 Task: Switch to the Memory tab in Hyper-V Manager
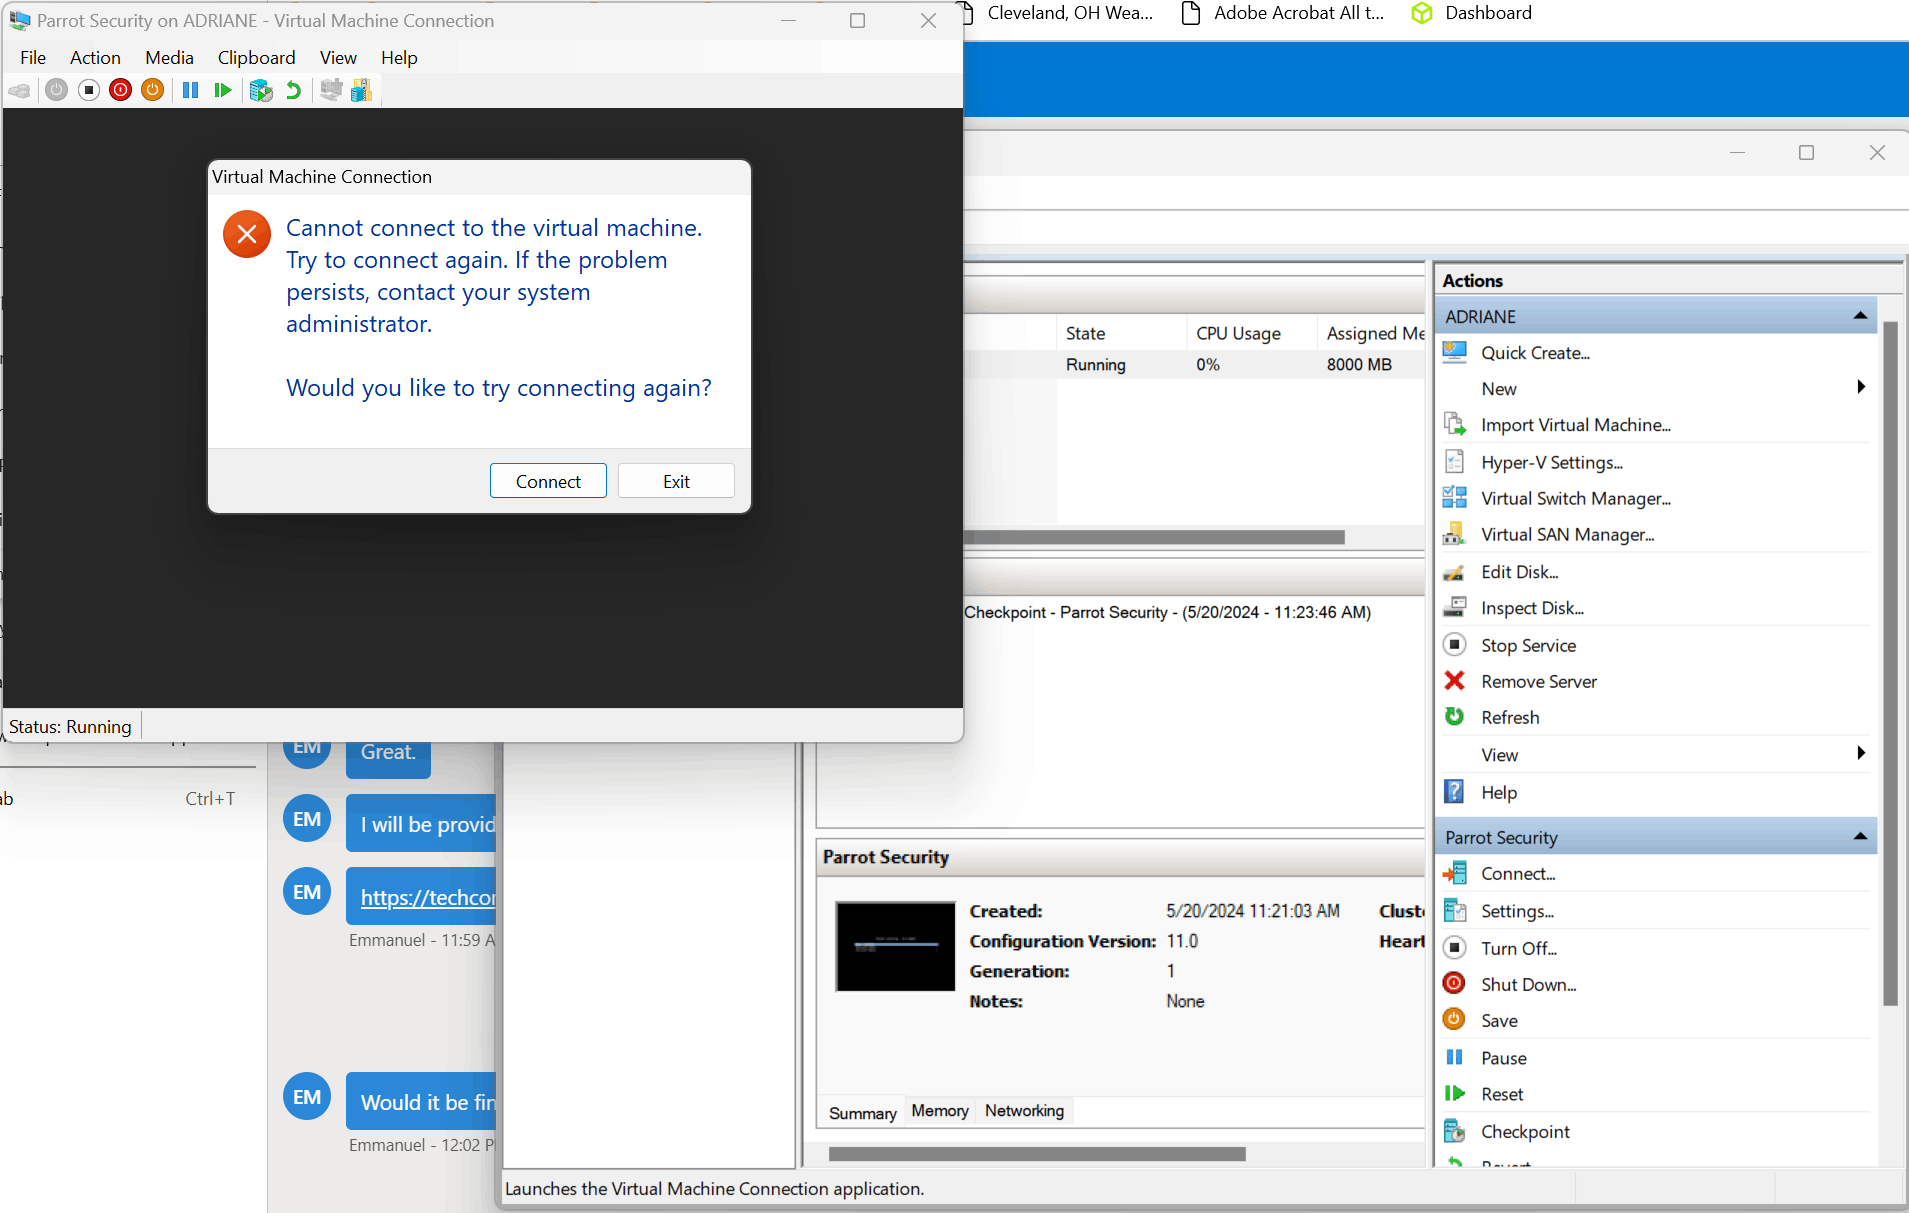[940, 1111]
